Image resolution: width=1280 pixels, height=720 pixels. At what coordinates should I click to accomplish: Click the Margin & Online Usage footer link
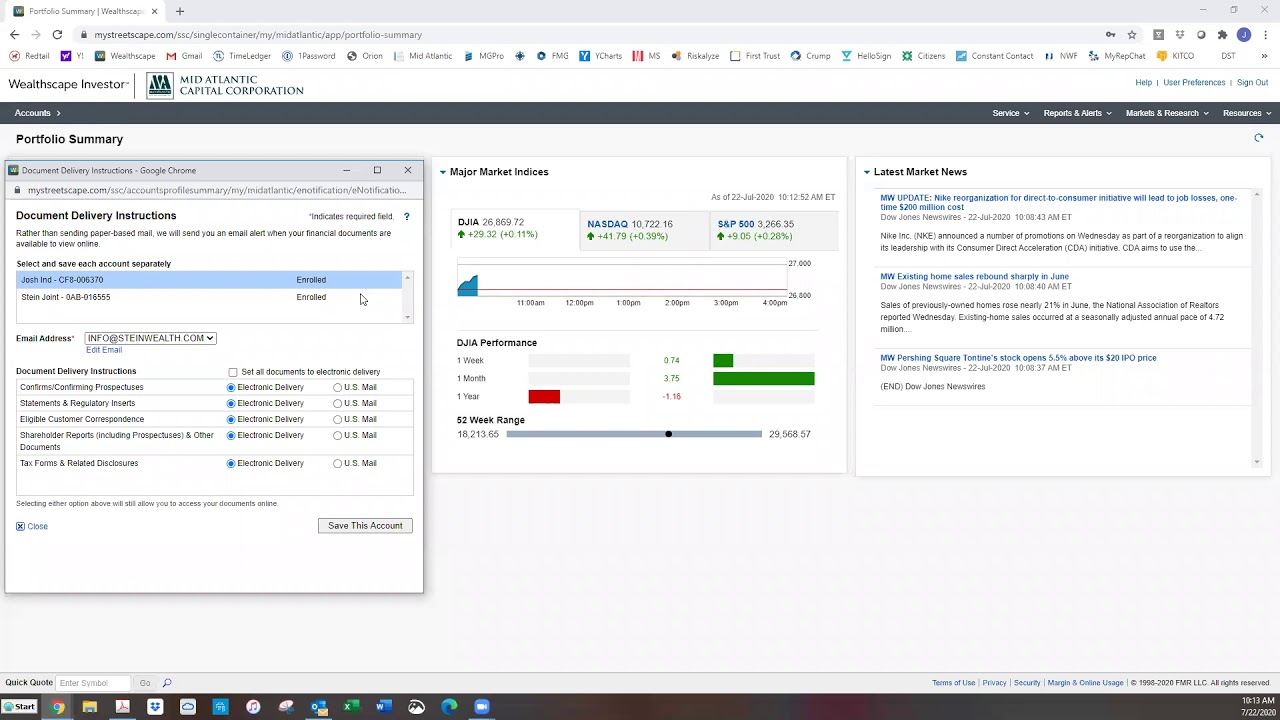pyautogui.click(x=1085, y=683)
